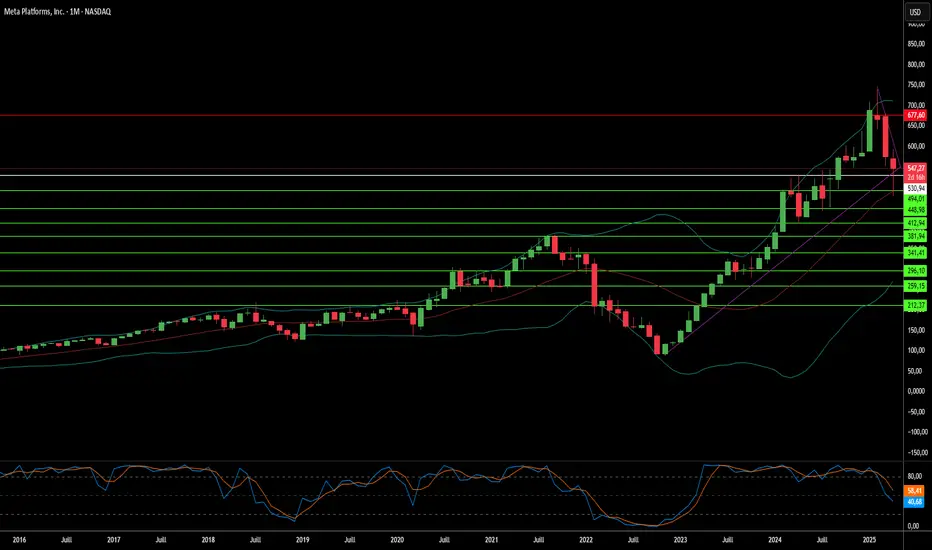The height and width of the screenshot is (550, 932).
Task: Select the red 677,60 price label
Action: click(915, 115)
